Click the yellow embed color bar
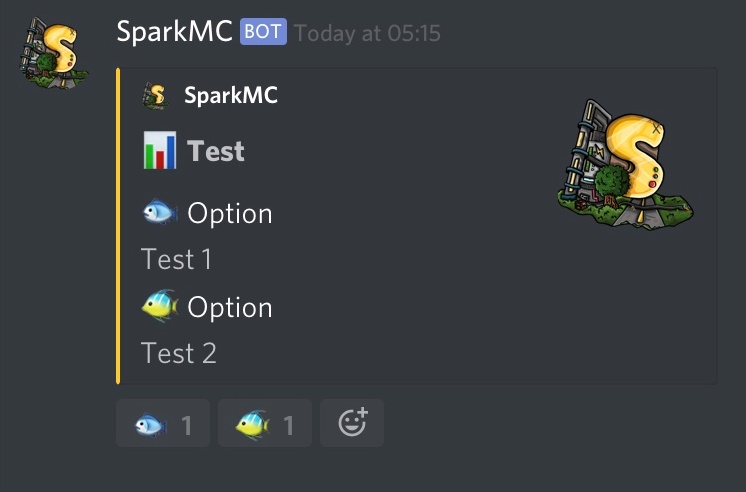Viewport: 746px width, 492px height. coord(118,226)
